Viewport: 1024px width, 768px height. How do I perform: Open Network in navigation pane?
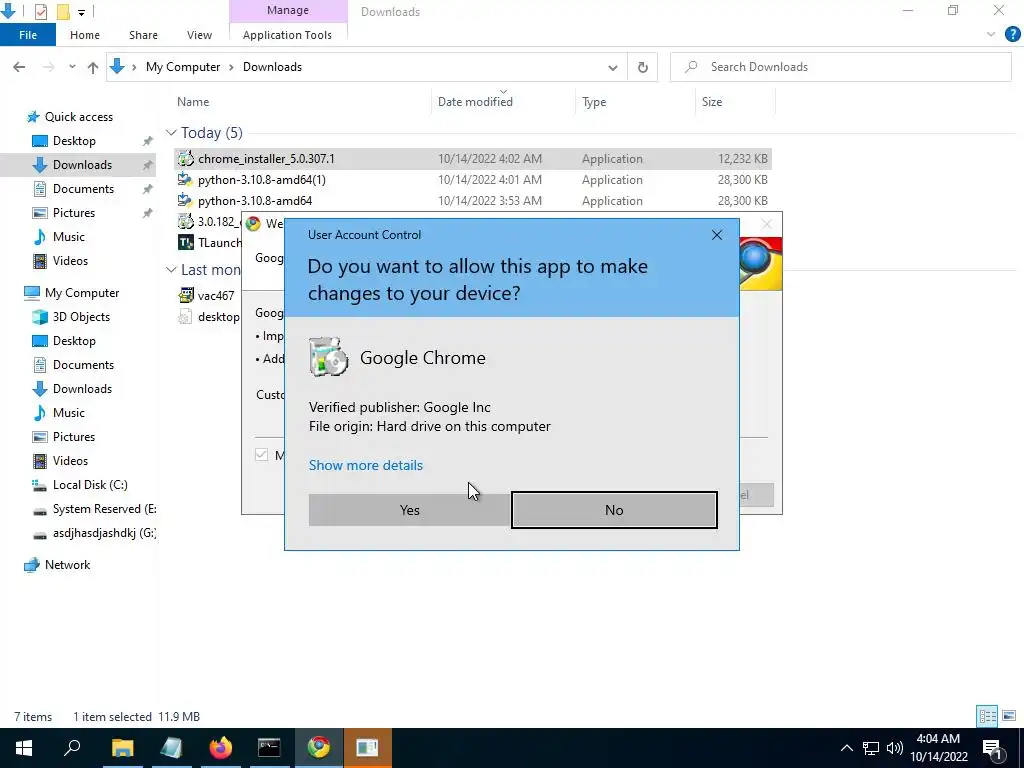coord(67,565)
